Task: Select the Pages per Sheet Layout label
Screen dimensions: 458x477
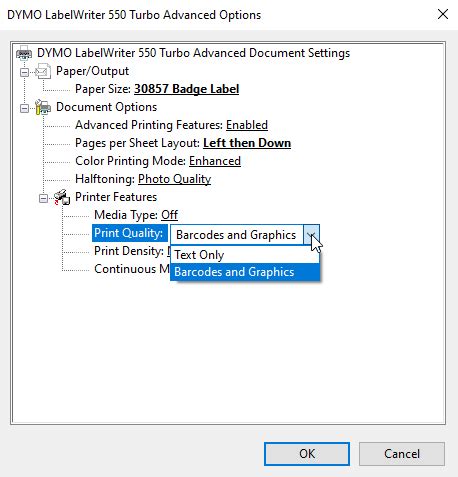Action: (x=138, y=143)
